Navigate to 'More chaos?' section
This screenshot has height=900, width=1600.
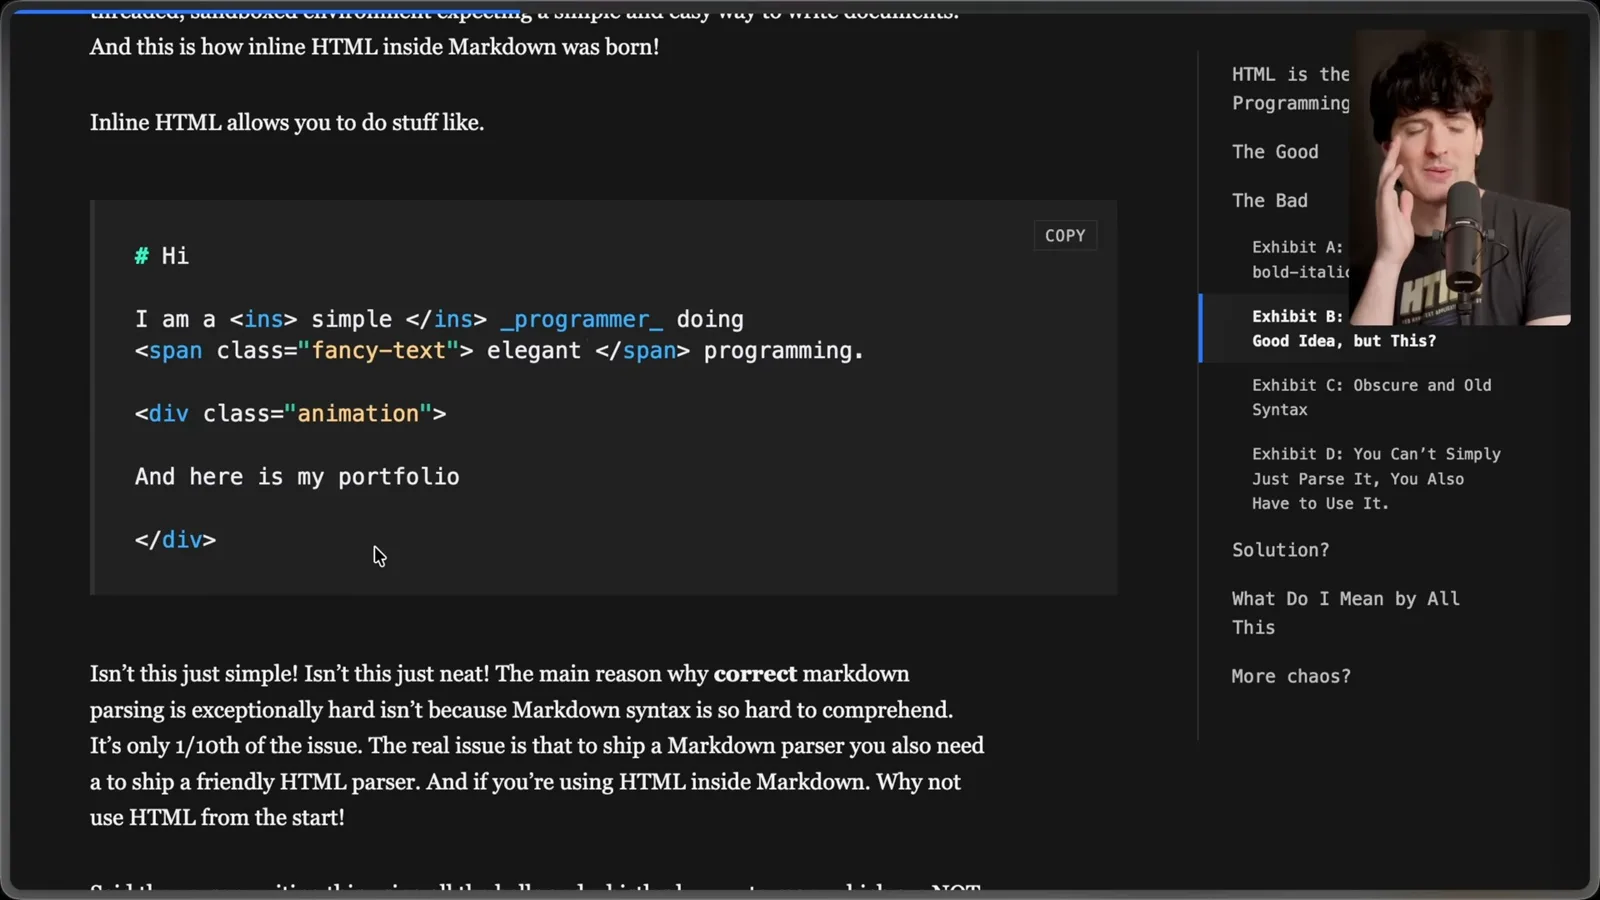(1291, 677)
